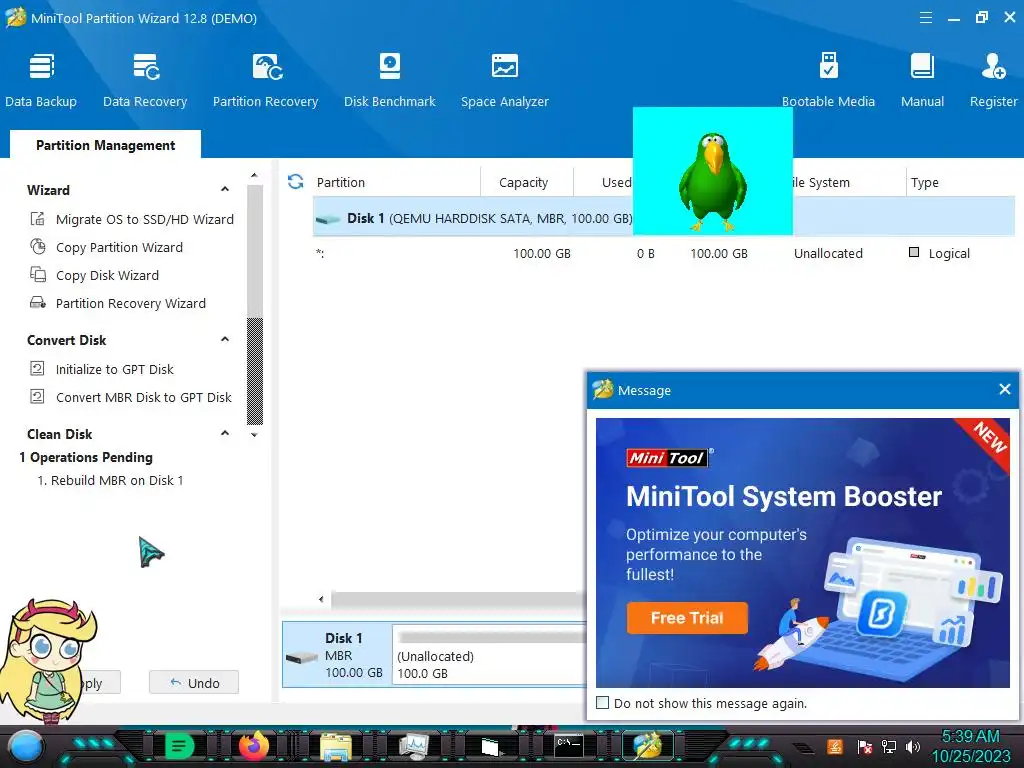This screenshot has height=768, width=1024.
Task: Click the Free Trial button in ad
Action: (x=687, y=618)
